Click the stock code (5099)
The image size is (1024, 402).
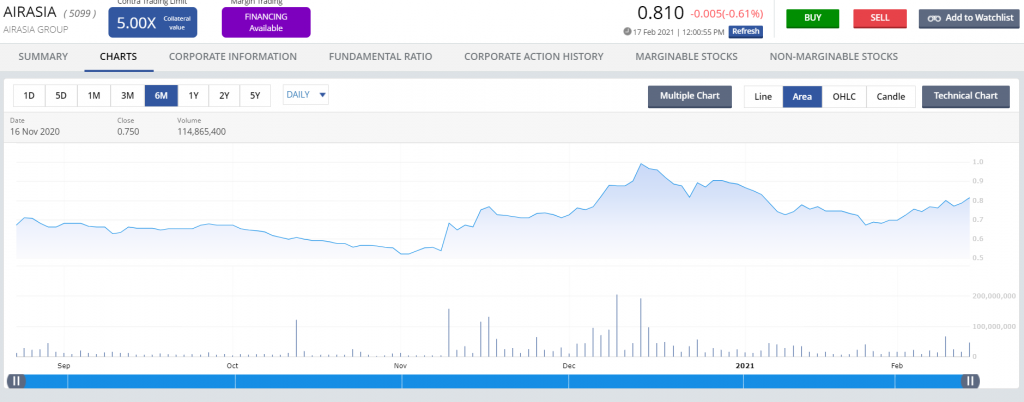tap(80, 13)
